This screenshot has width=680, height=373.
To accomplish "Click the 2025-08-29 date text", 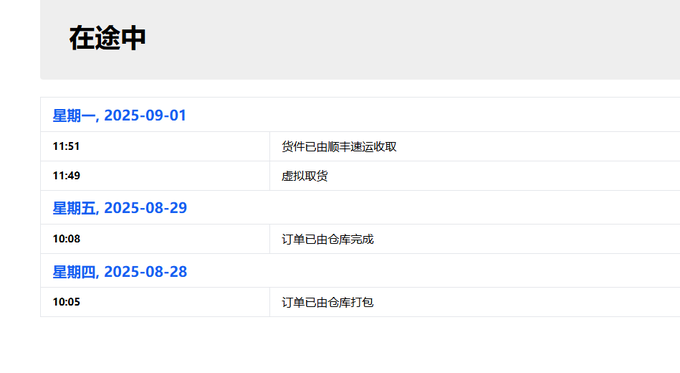I will click(145, 208).
